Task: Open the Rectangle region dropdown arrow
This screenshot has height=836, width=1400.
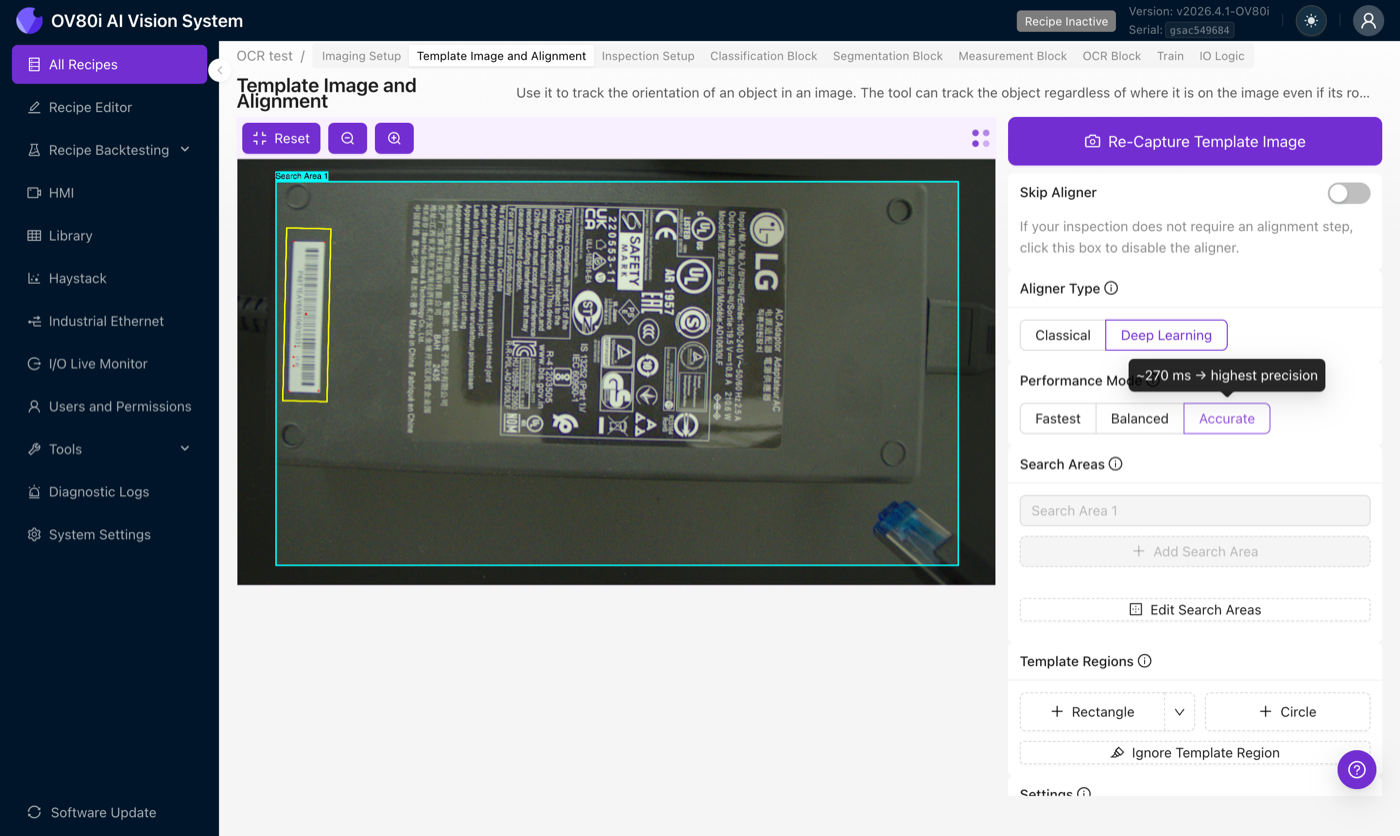Action: coord(1179,712)
